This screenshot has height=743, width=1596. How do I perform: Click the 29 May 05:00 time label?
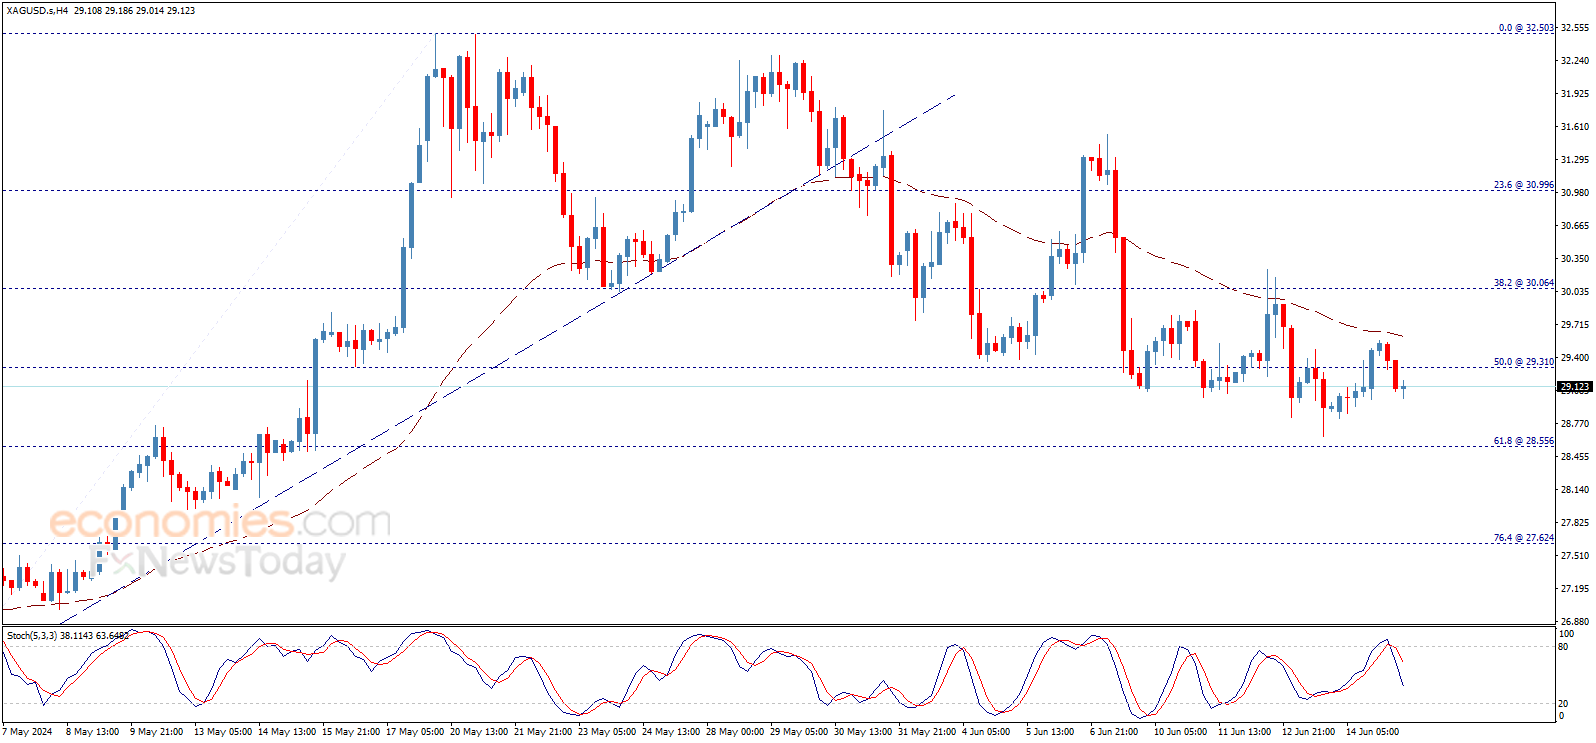799,732
